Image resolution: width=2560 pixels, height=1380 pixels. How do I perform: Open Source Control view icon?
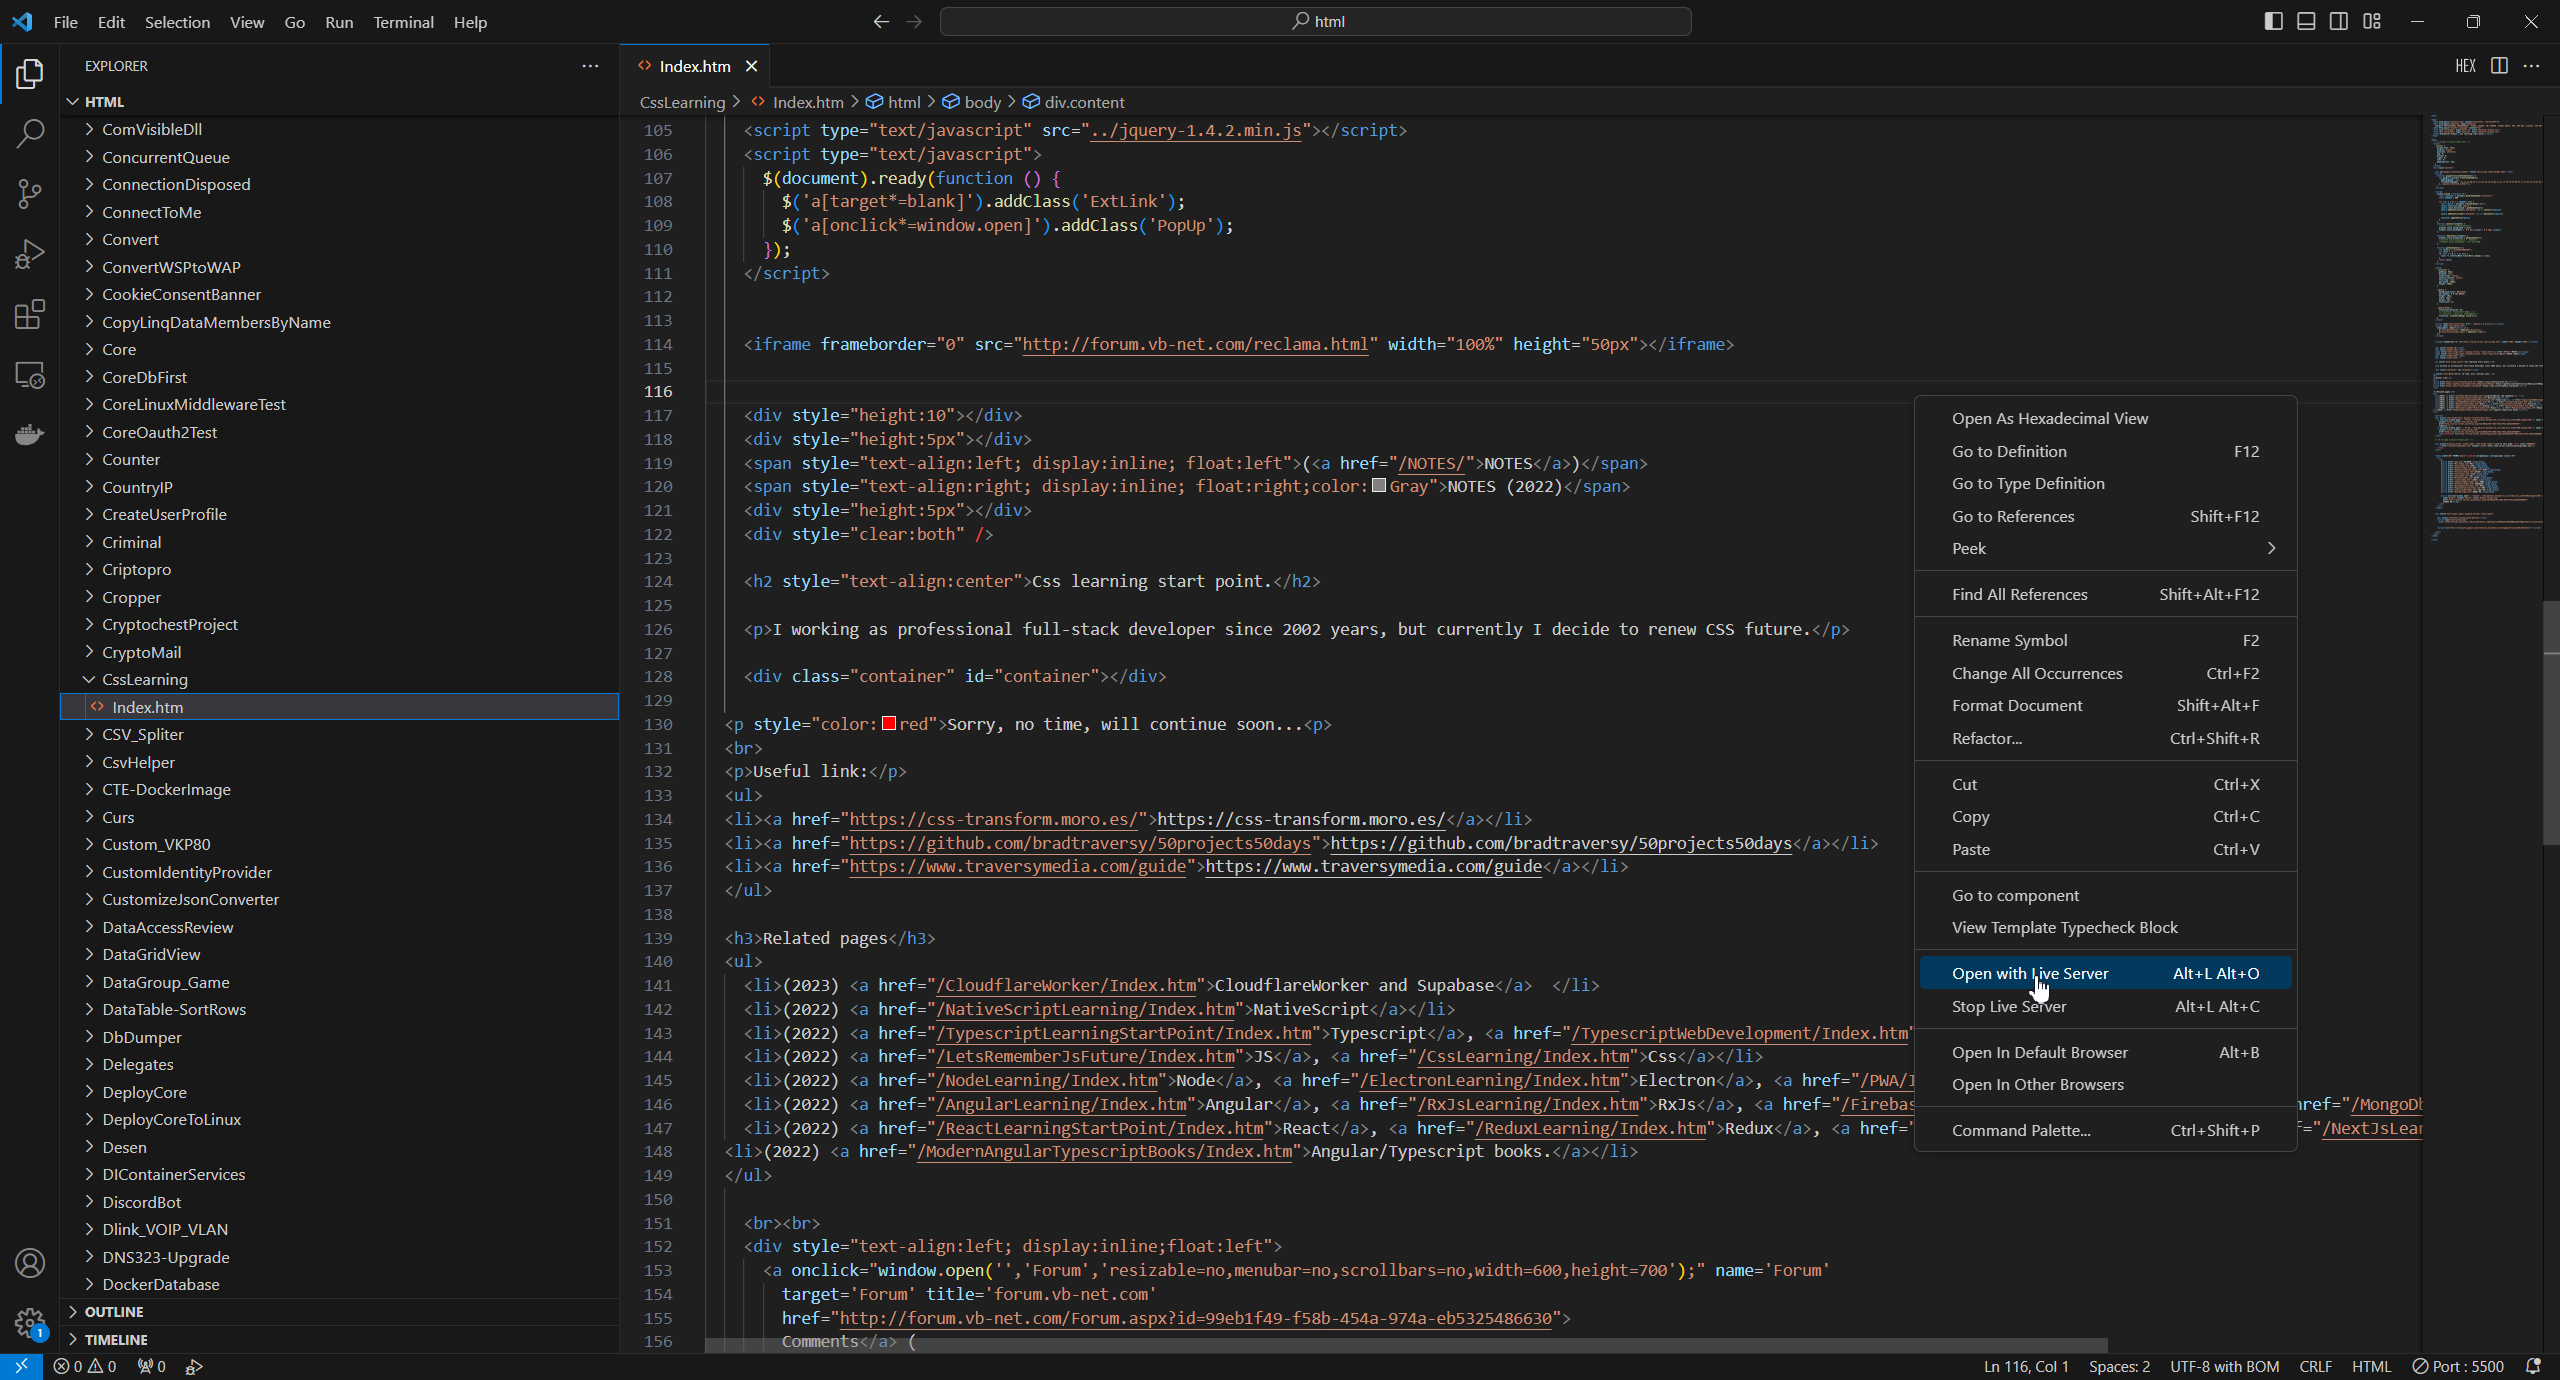pyautogui.click(x=30, y=193)
